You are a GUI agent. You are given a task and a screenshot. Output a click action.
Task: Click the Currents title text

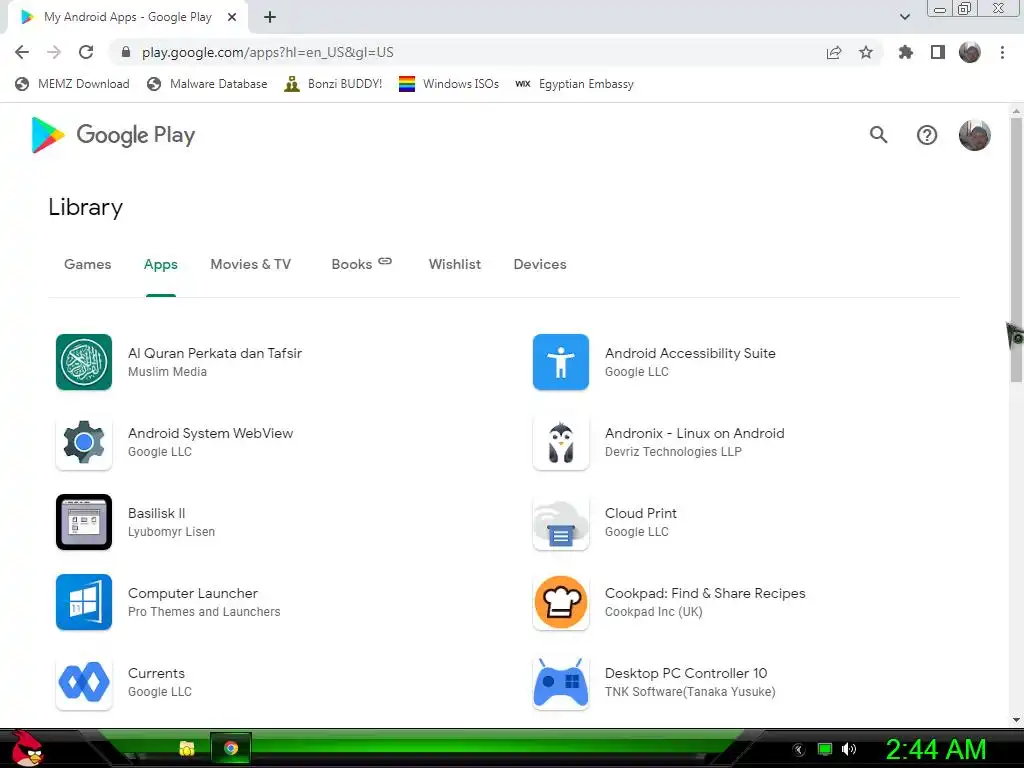pyautogui.click(x=156, y=673)
